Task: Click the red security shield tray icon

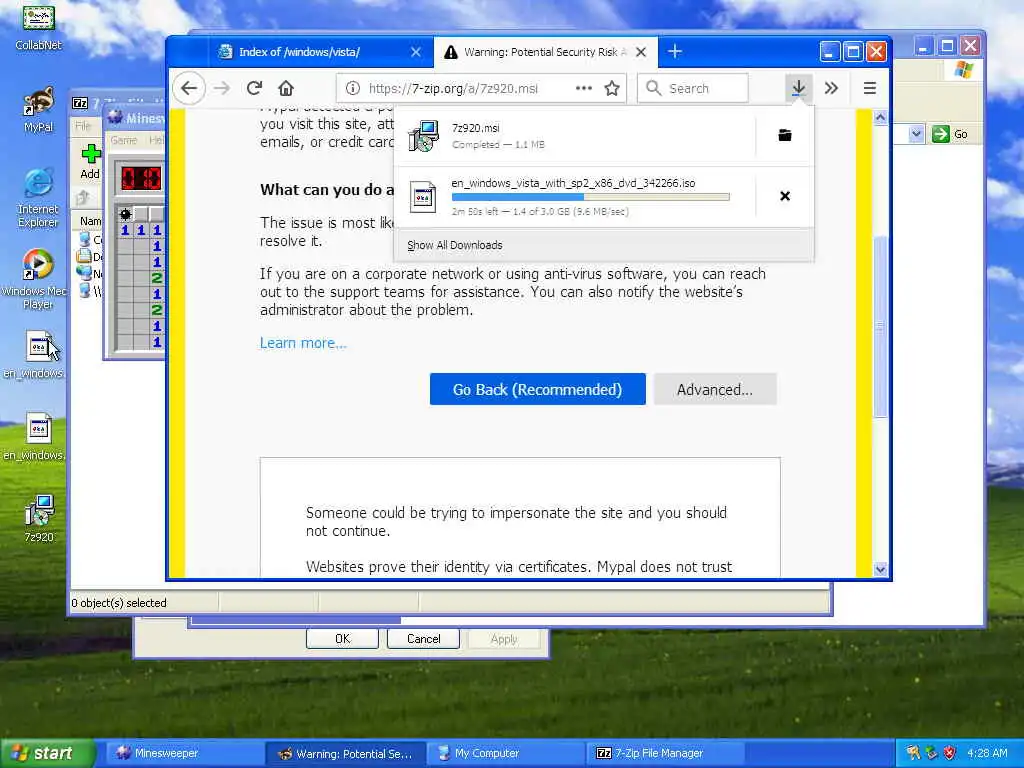Action: point(949,753)
